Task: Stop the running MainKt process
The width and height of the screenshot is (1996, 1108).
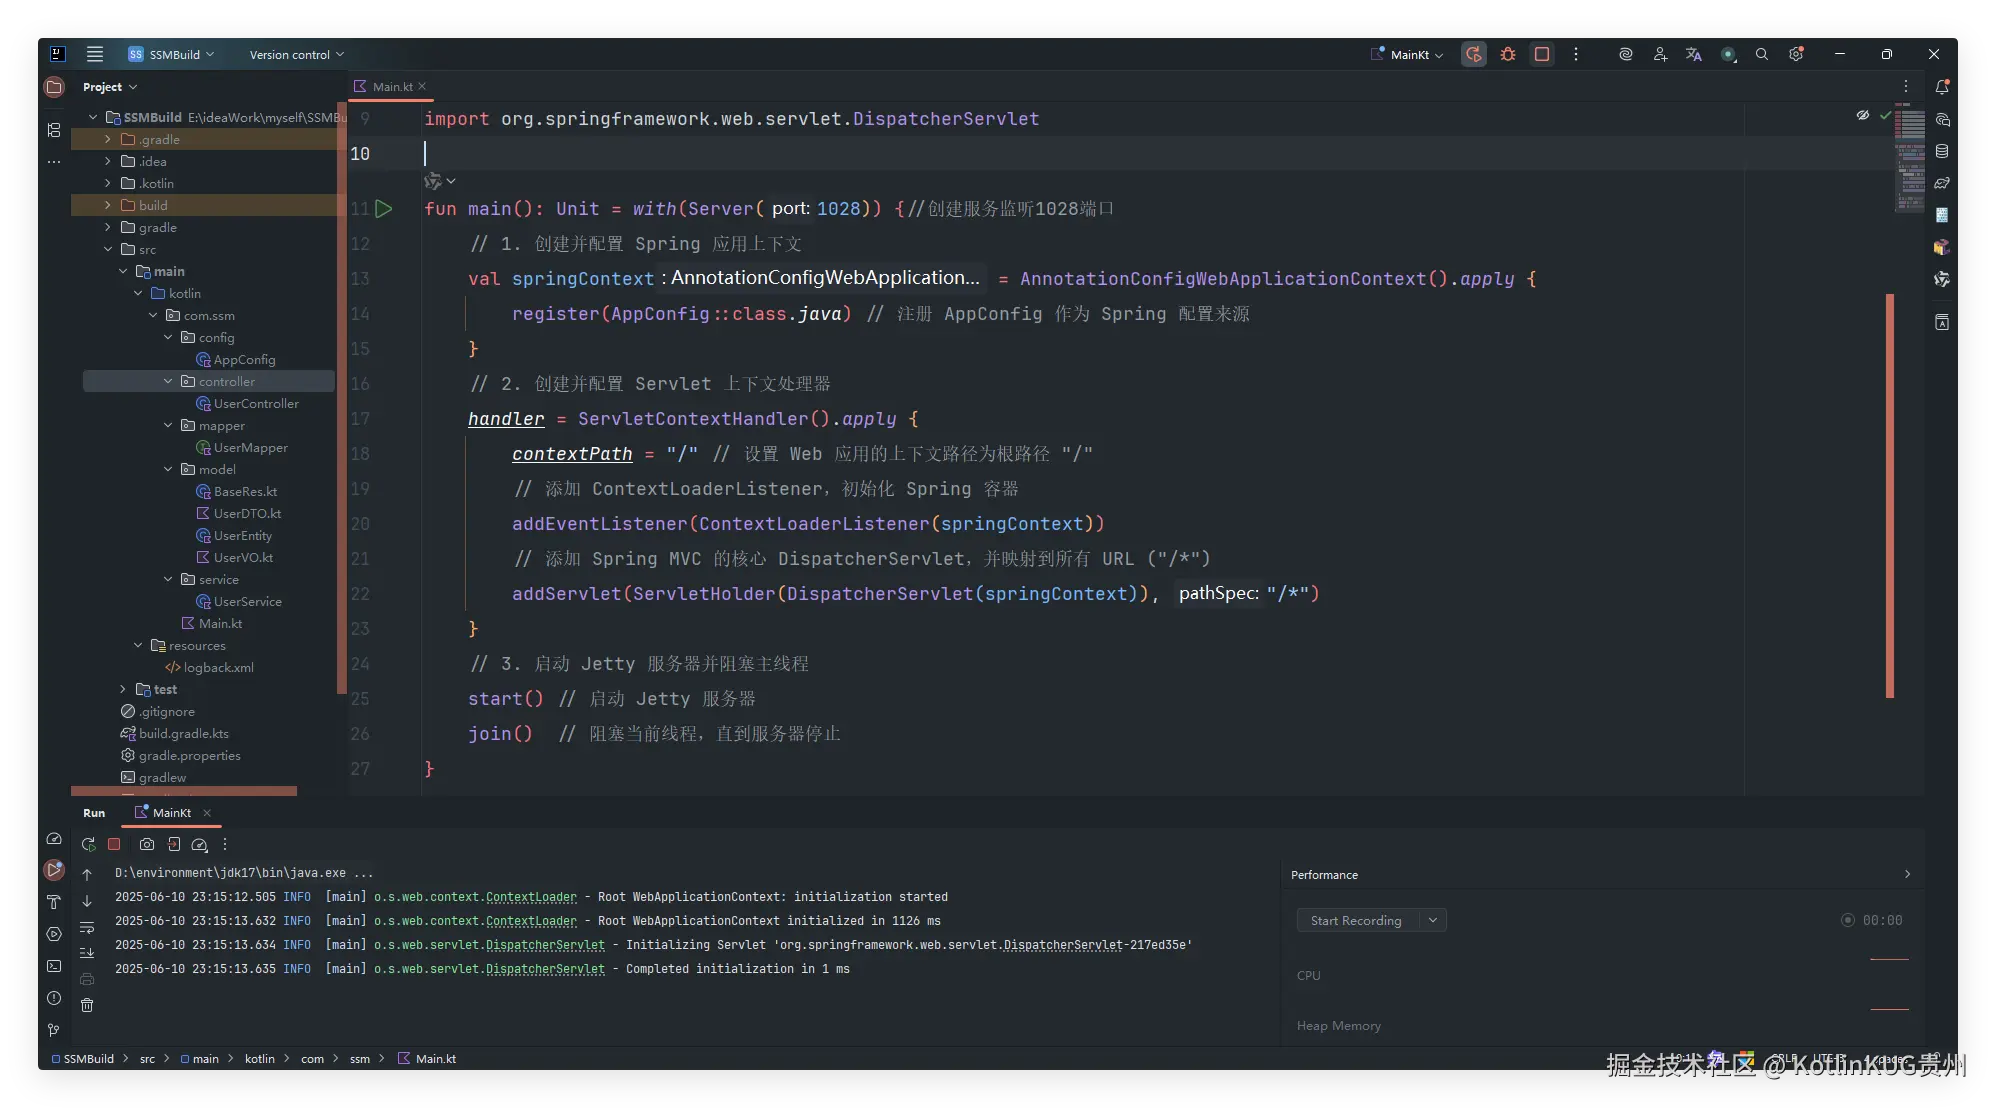Action: pyautogui.click(x=114, y=844)
